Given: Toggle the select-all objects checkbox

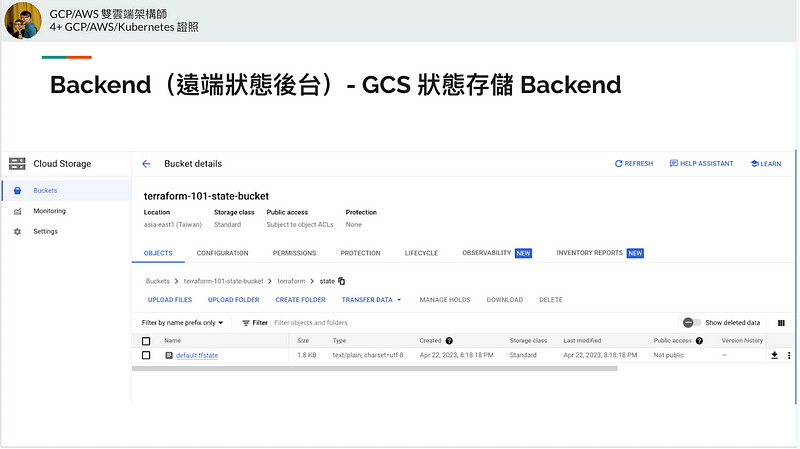Looking at the screenshot, I should pos(146,341).
